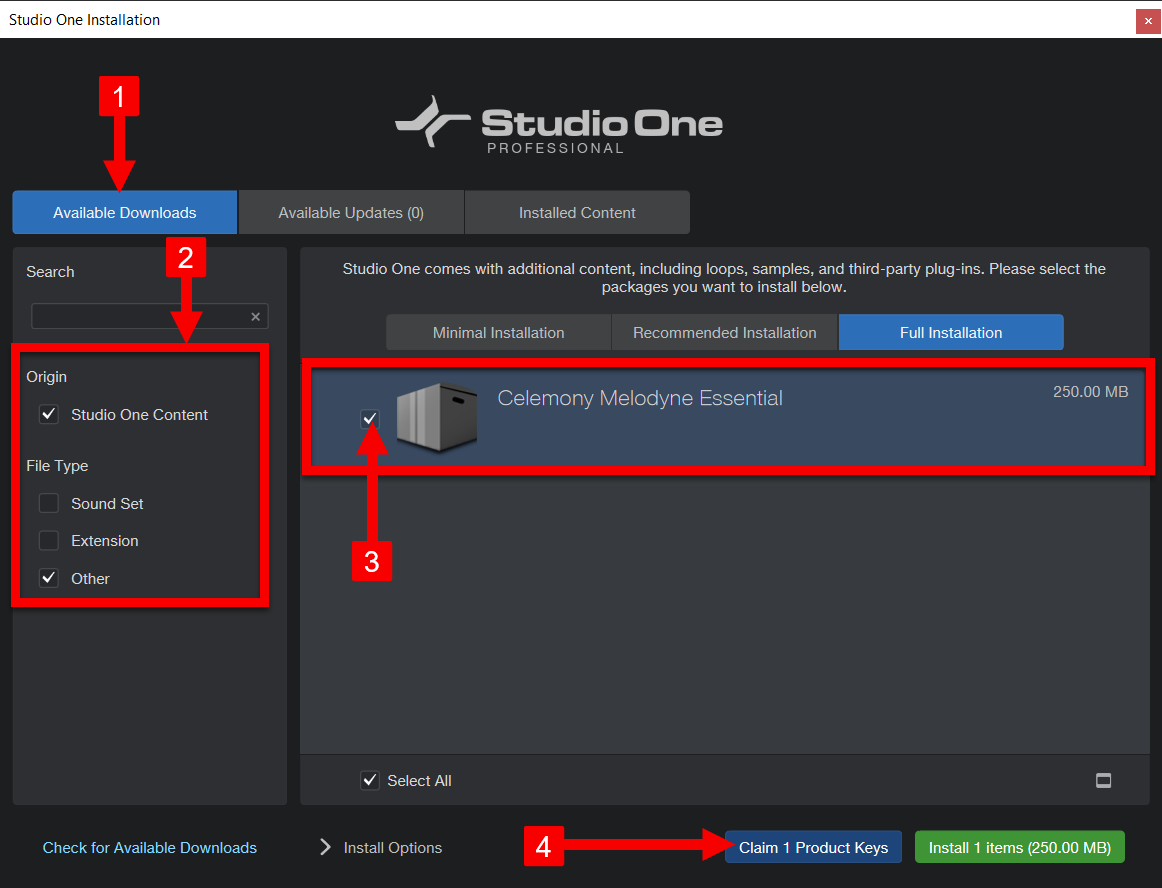Uncheck Celemony Melodyne Essential
The width and height of the screenshot is (1162, 888).
click(370, 418)
